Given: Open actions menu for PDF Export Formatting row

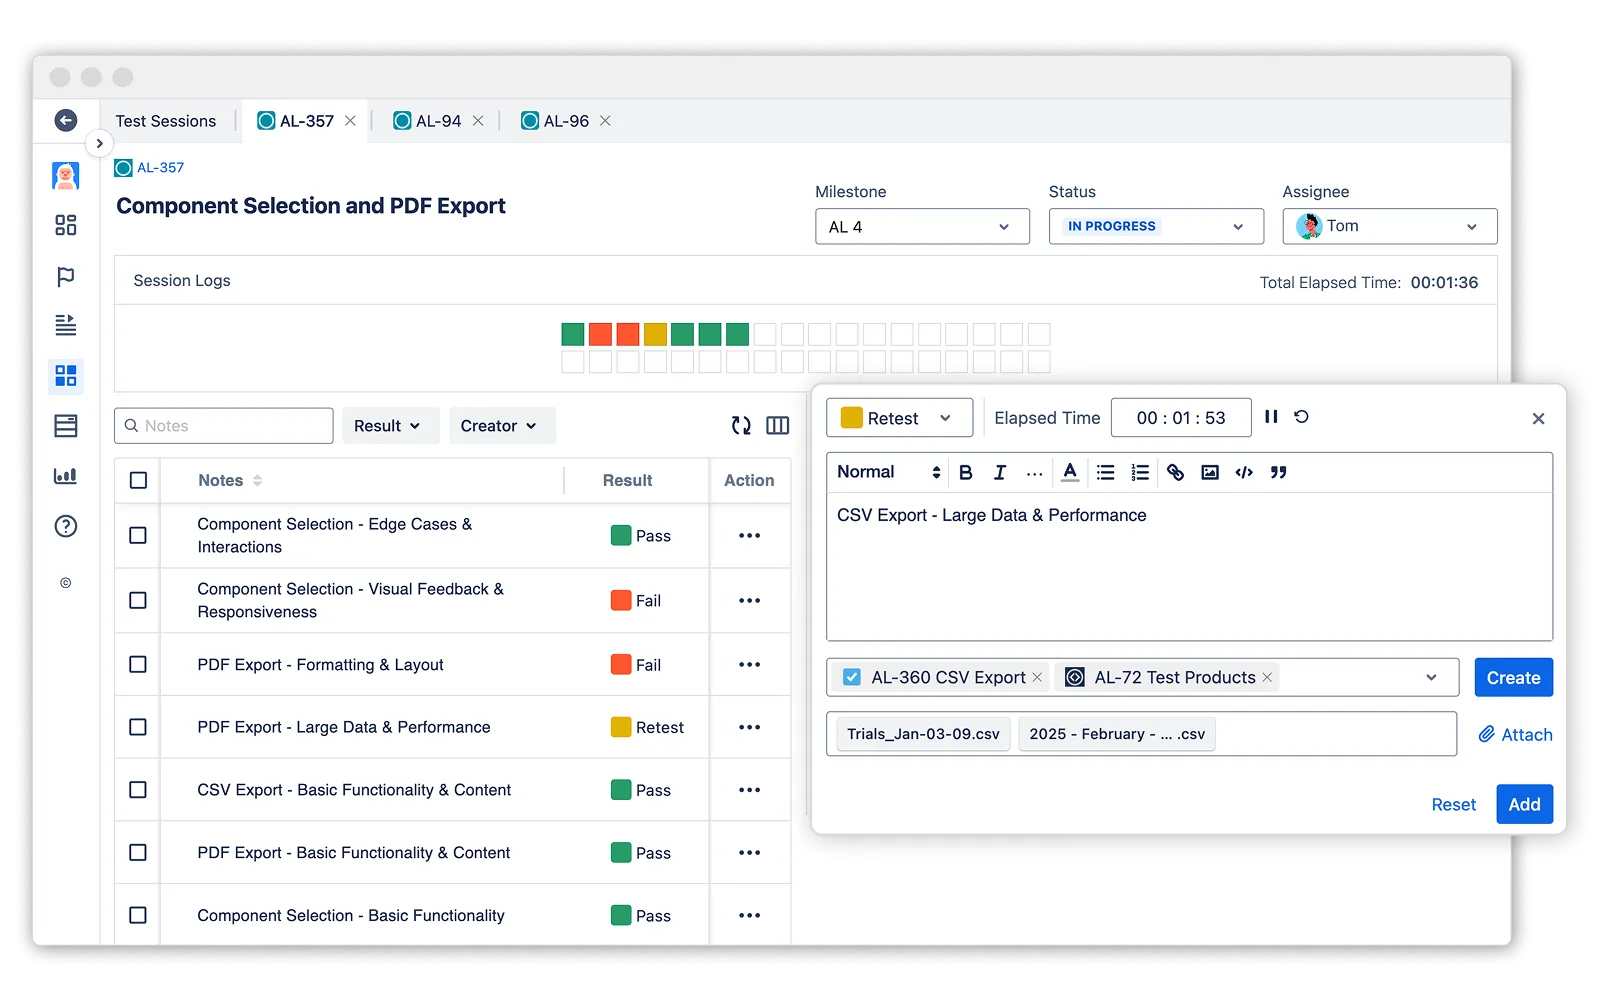Looking at the screenshot, I should (x=749, y=664).
